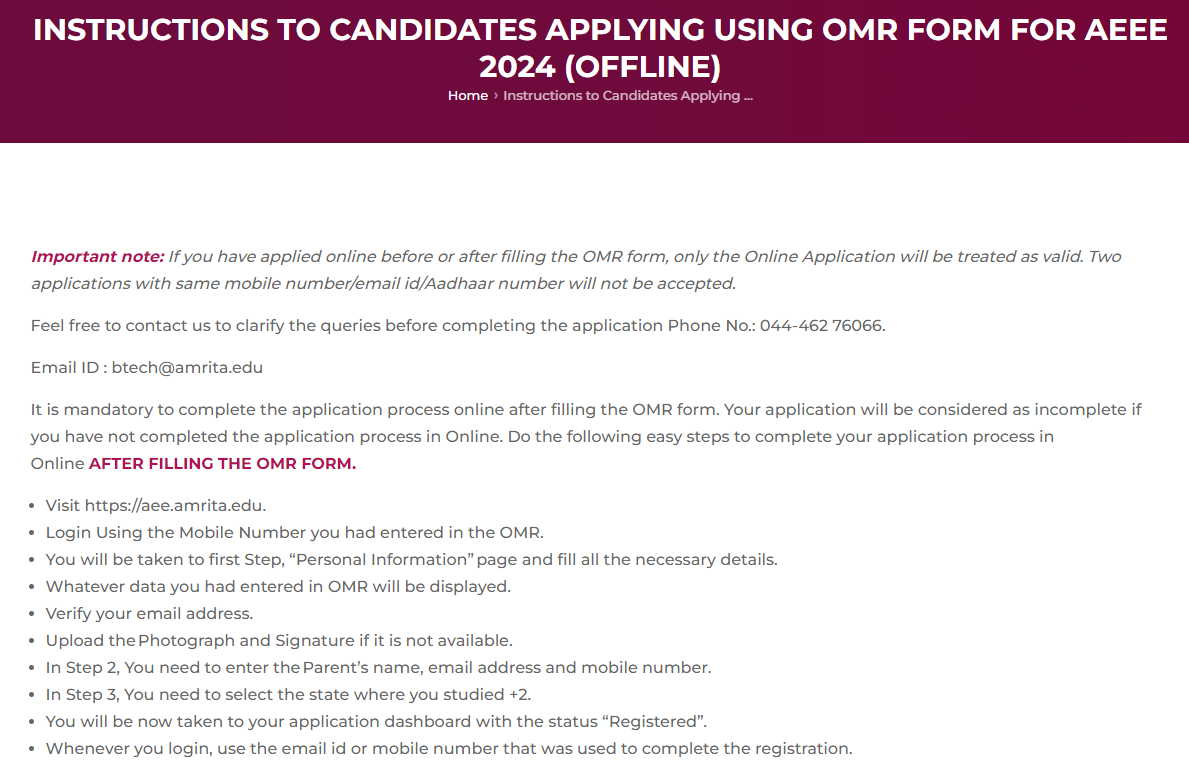Click the "Verify your email address." bullet
The image size is (1189, 779).
pyautogui.click(x=149, y=613)
